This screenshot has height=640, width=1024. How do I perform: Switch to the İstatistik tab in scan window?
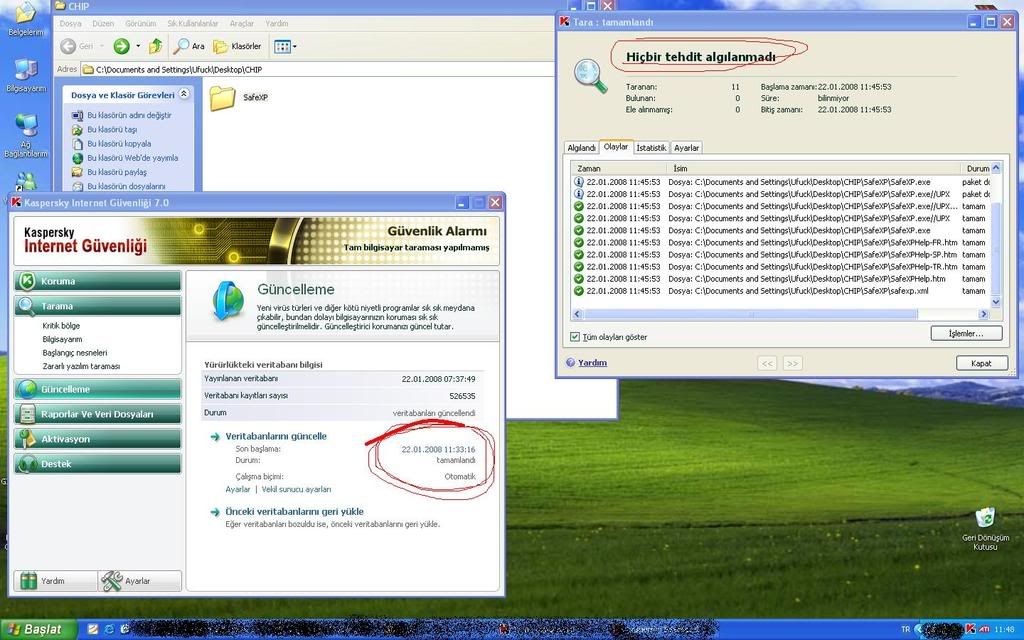pos(651,148)
